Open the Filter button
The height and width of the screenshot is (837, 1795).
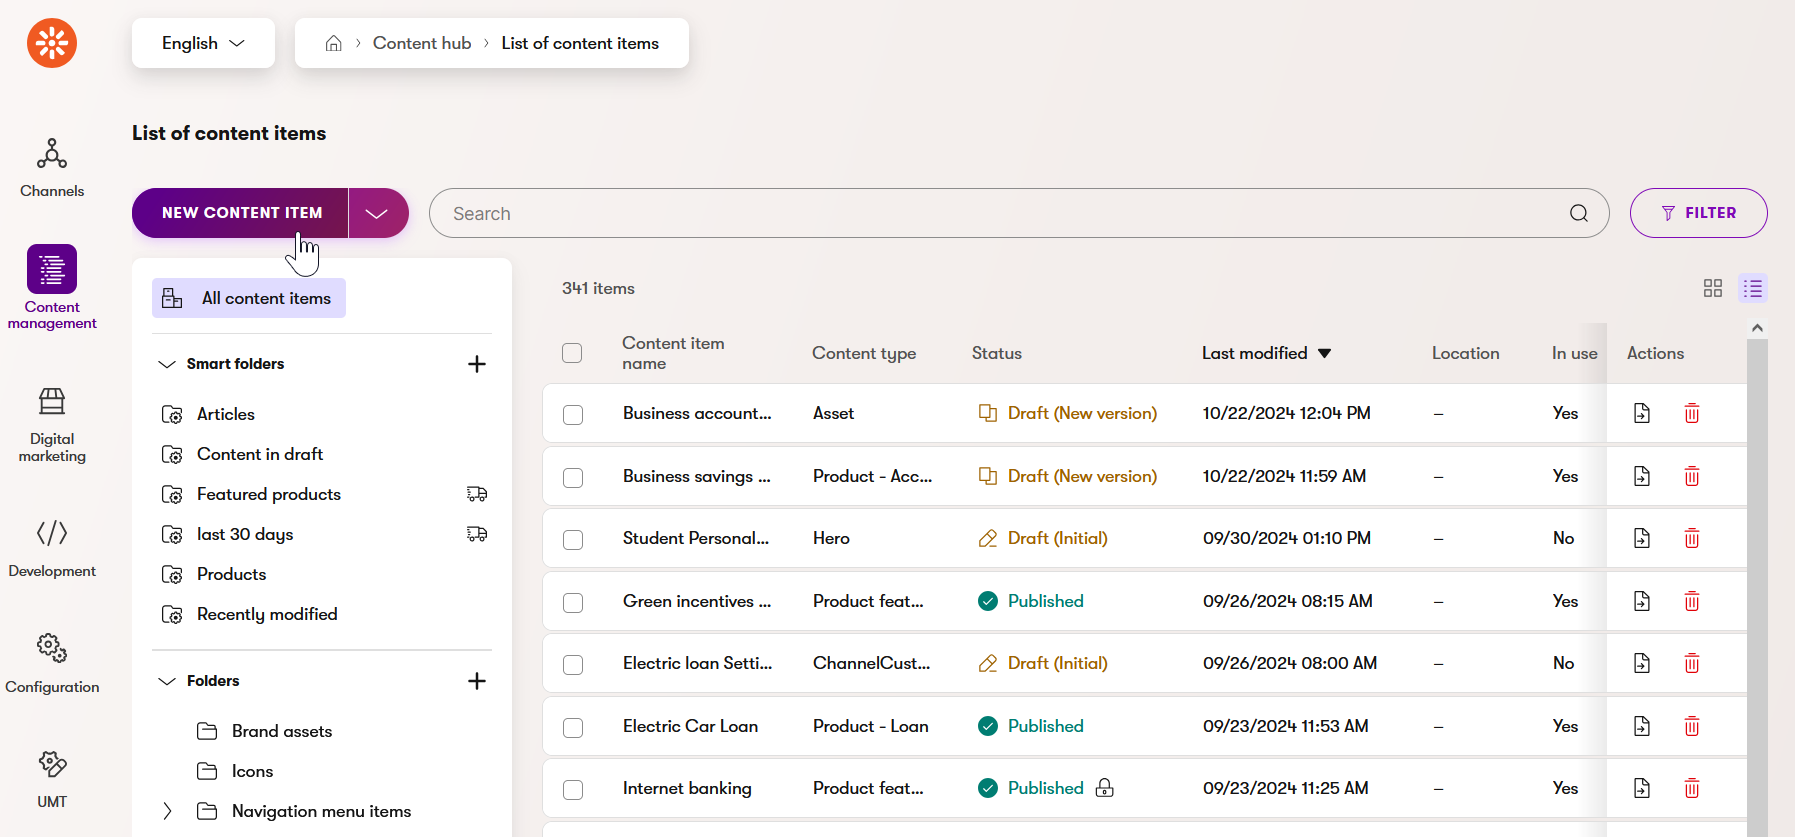pyautogui.click(x=1698, y=213)
